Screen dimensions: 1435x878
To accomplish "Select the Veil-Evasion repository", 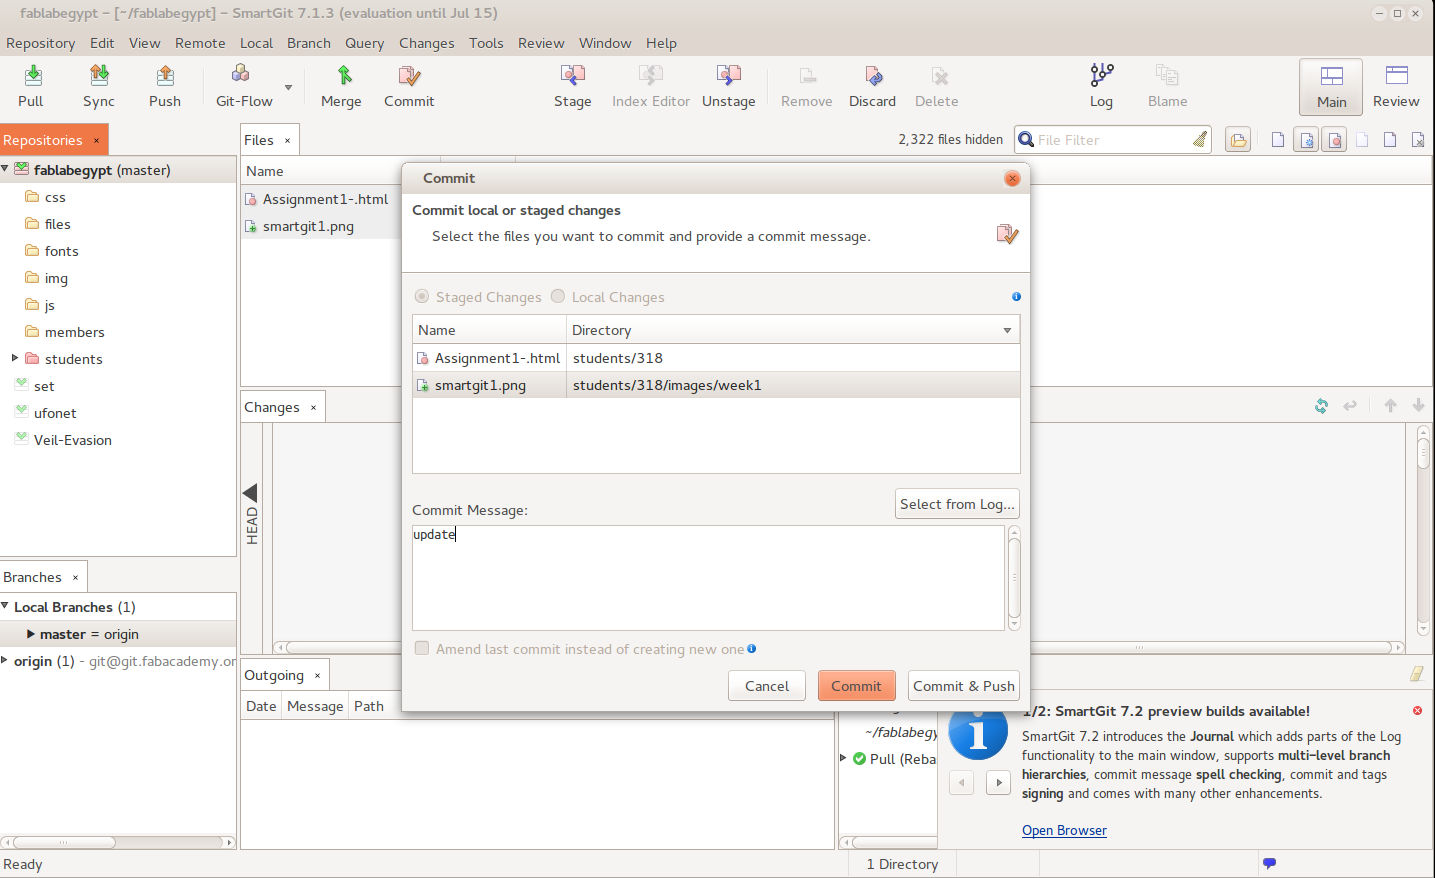I will click(72, 440).
